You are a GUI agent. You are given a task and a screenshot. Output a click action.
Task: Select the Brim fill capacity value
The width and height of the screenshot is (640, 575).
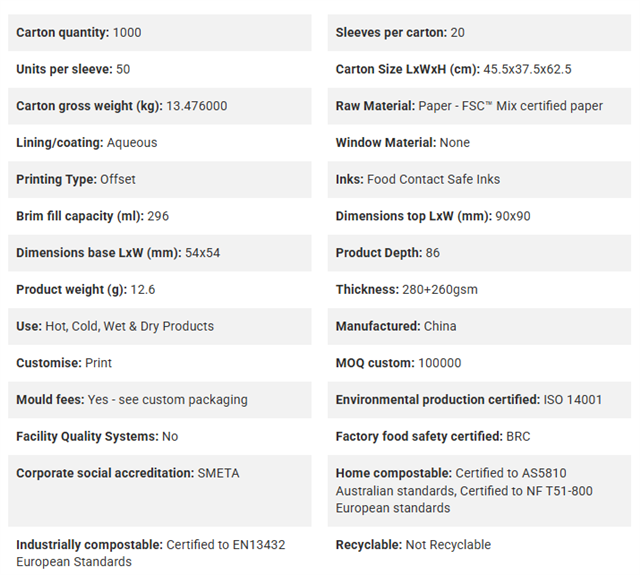point(158,216)
